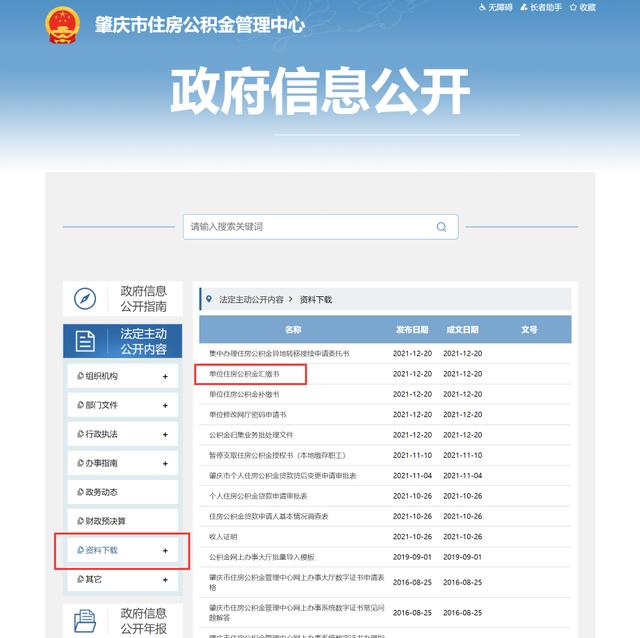Click the document icon for 法定主动公开内容
This screenshot has height=638, width=640.
(85, 341)
